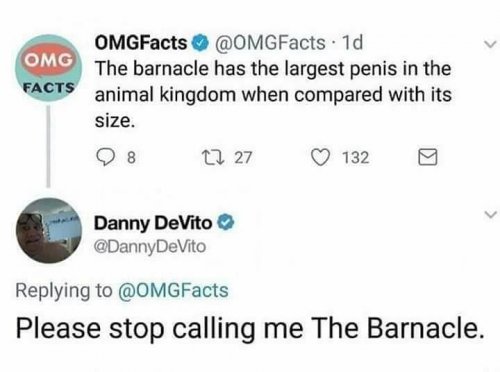Click Danny DeVito's verified checkmark badge
This screenshot has height=372, width=500.
(x=226, y=223)
